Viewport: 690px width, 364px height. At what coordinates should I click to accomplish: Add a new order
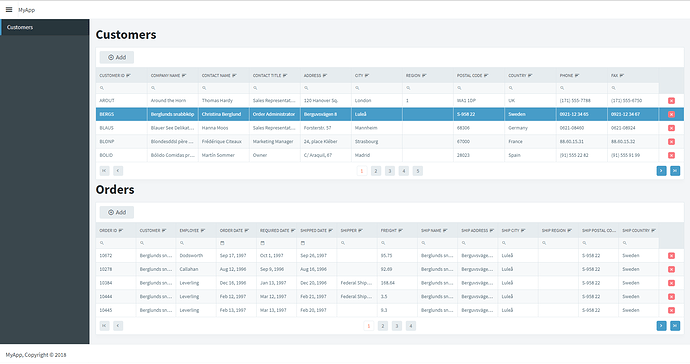(117, 212)
